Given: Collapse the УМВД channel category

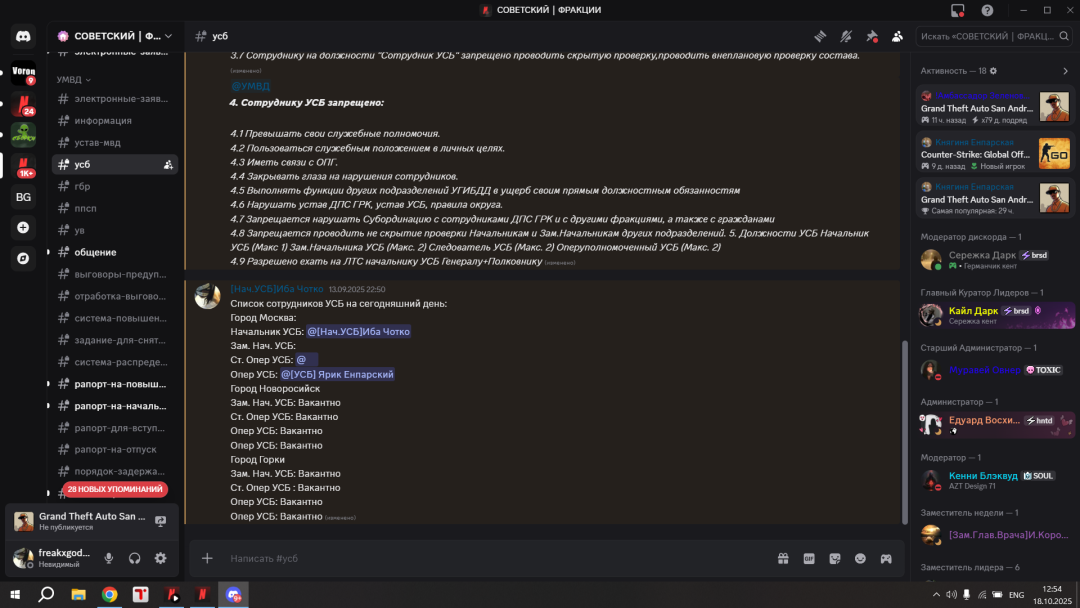Looking at the screenshot, I should (74, 79).
